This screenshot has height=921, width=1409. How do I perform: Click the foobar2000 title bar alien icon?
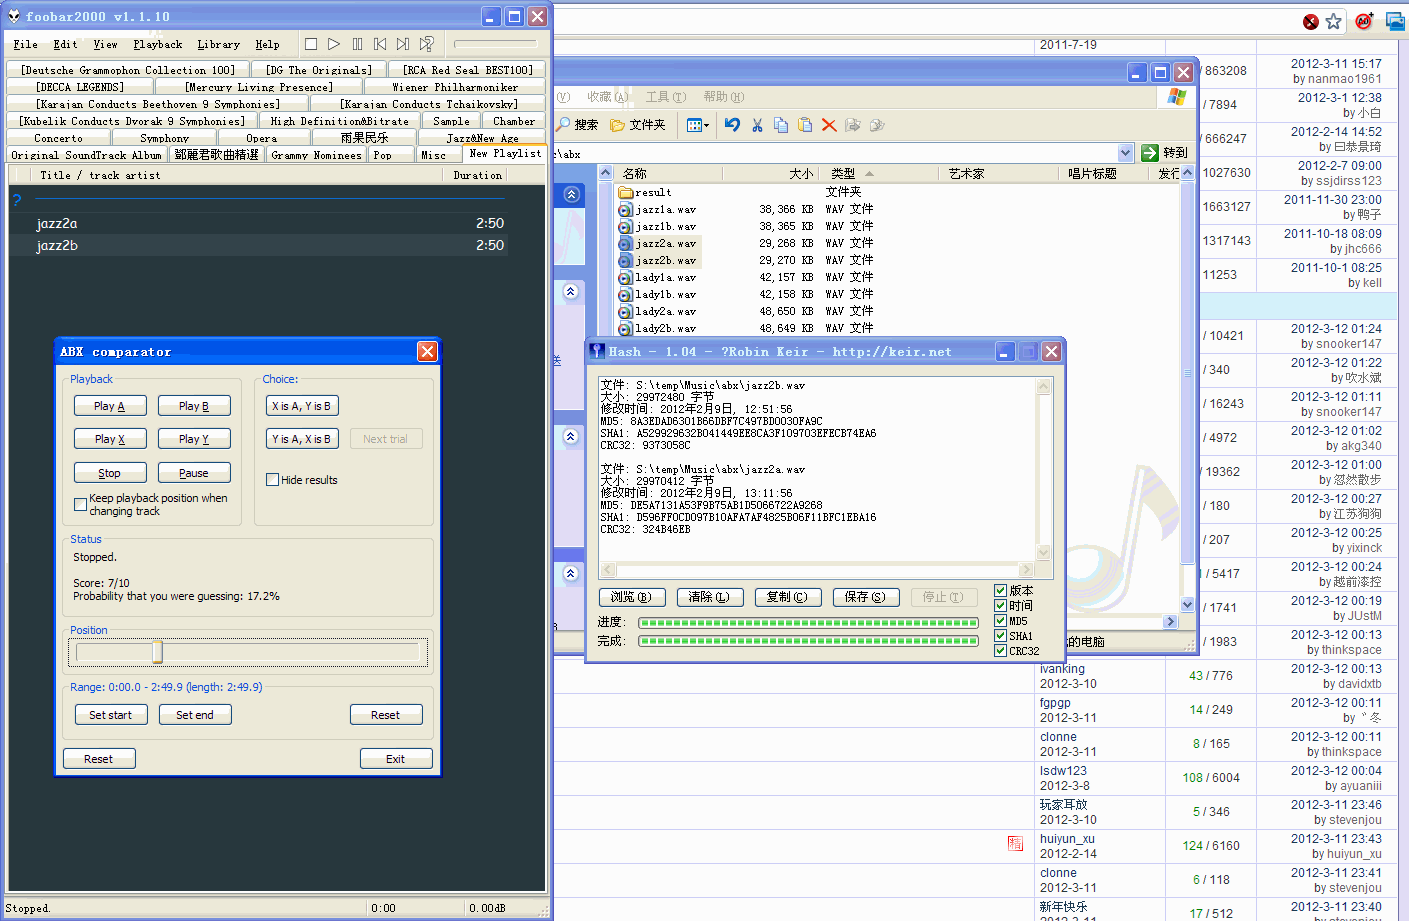(x=14, y=16)
